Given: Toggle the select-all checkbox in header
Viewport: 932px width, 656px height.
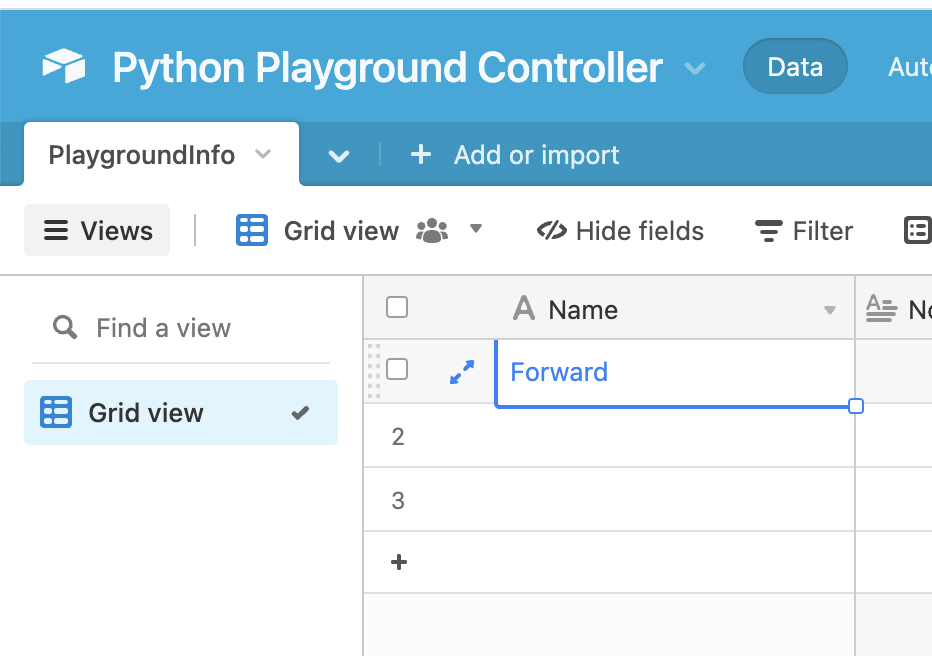Looking at the screenshot, I should pos(397,308).
